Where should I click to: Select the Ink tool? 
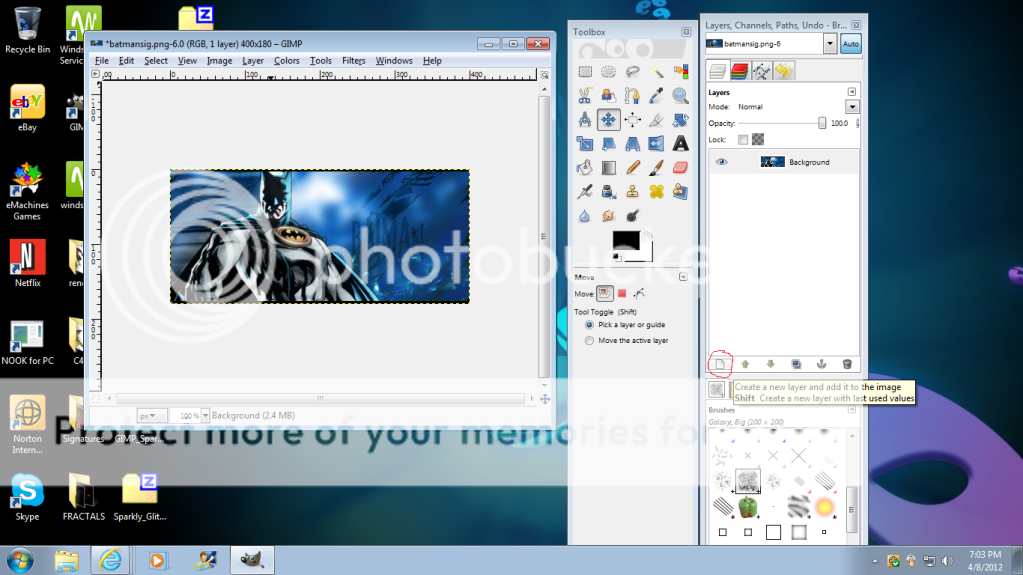608,192
